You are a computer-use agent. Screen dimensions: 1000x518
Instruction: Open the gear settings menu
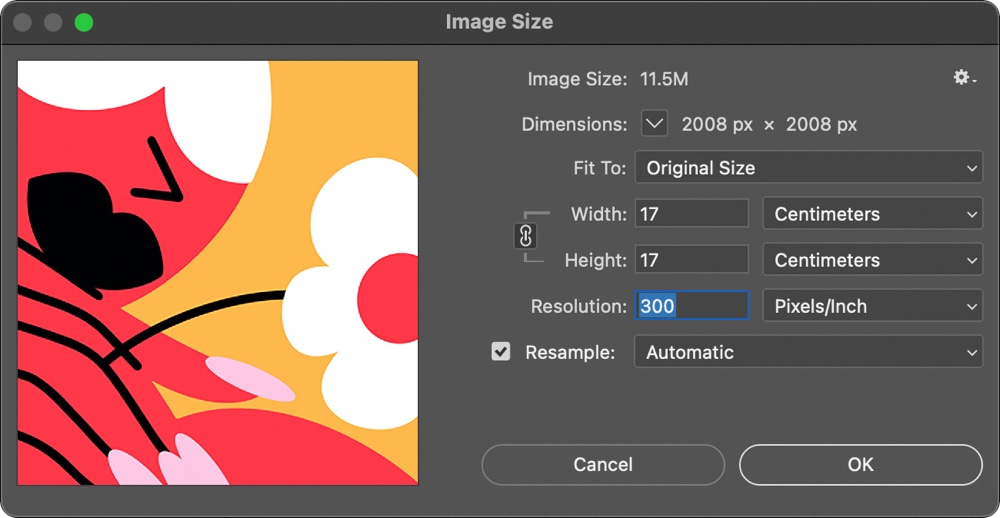point(963,78)
